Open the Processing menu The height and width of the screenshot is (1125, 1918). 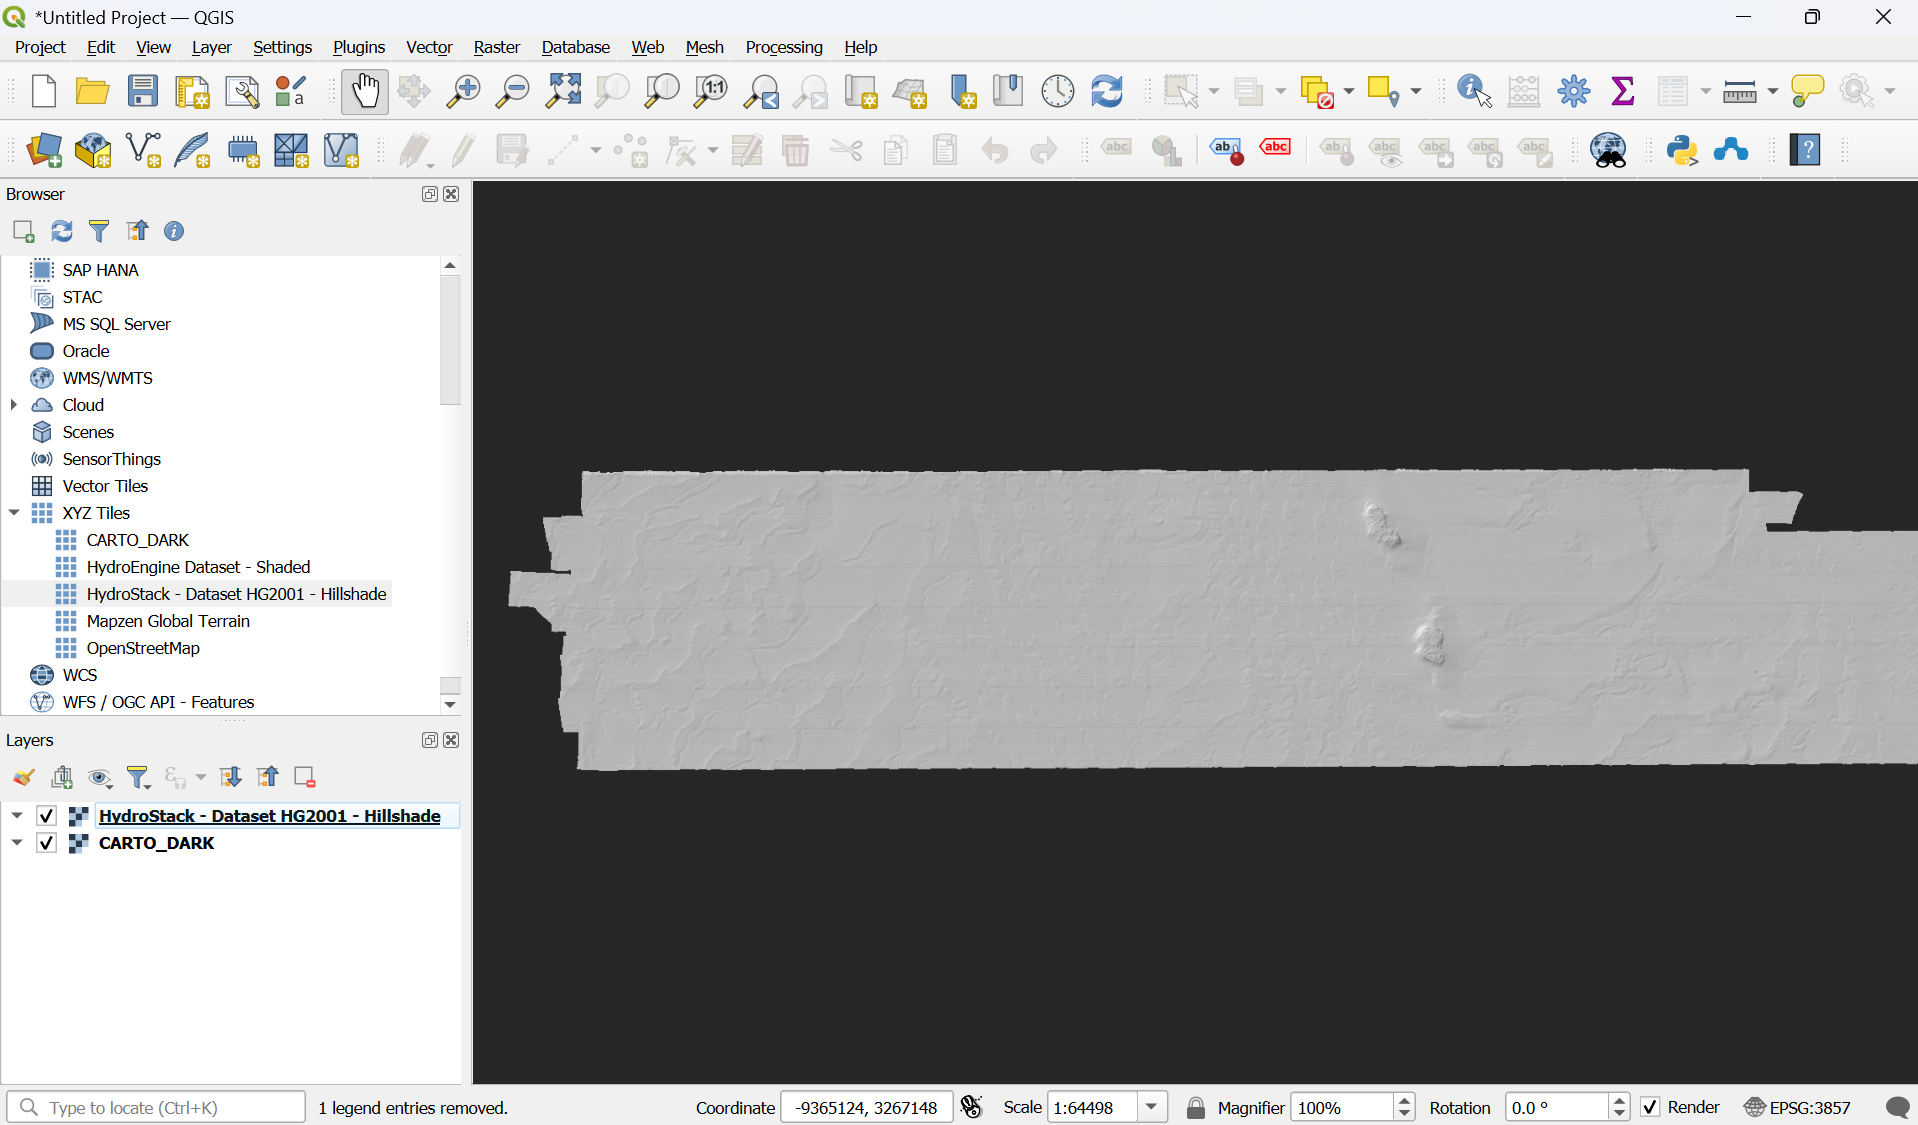(x=783, y=47)
